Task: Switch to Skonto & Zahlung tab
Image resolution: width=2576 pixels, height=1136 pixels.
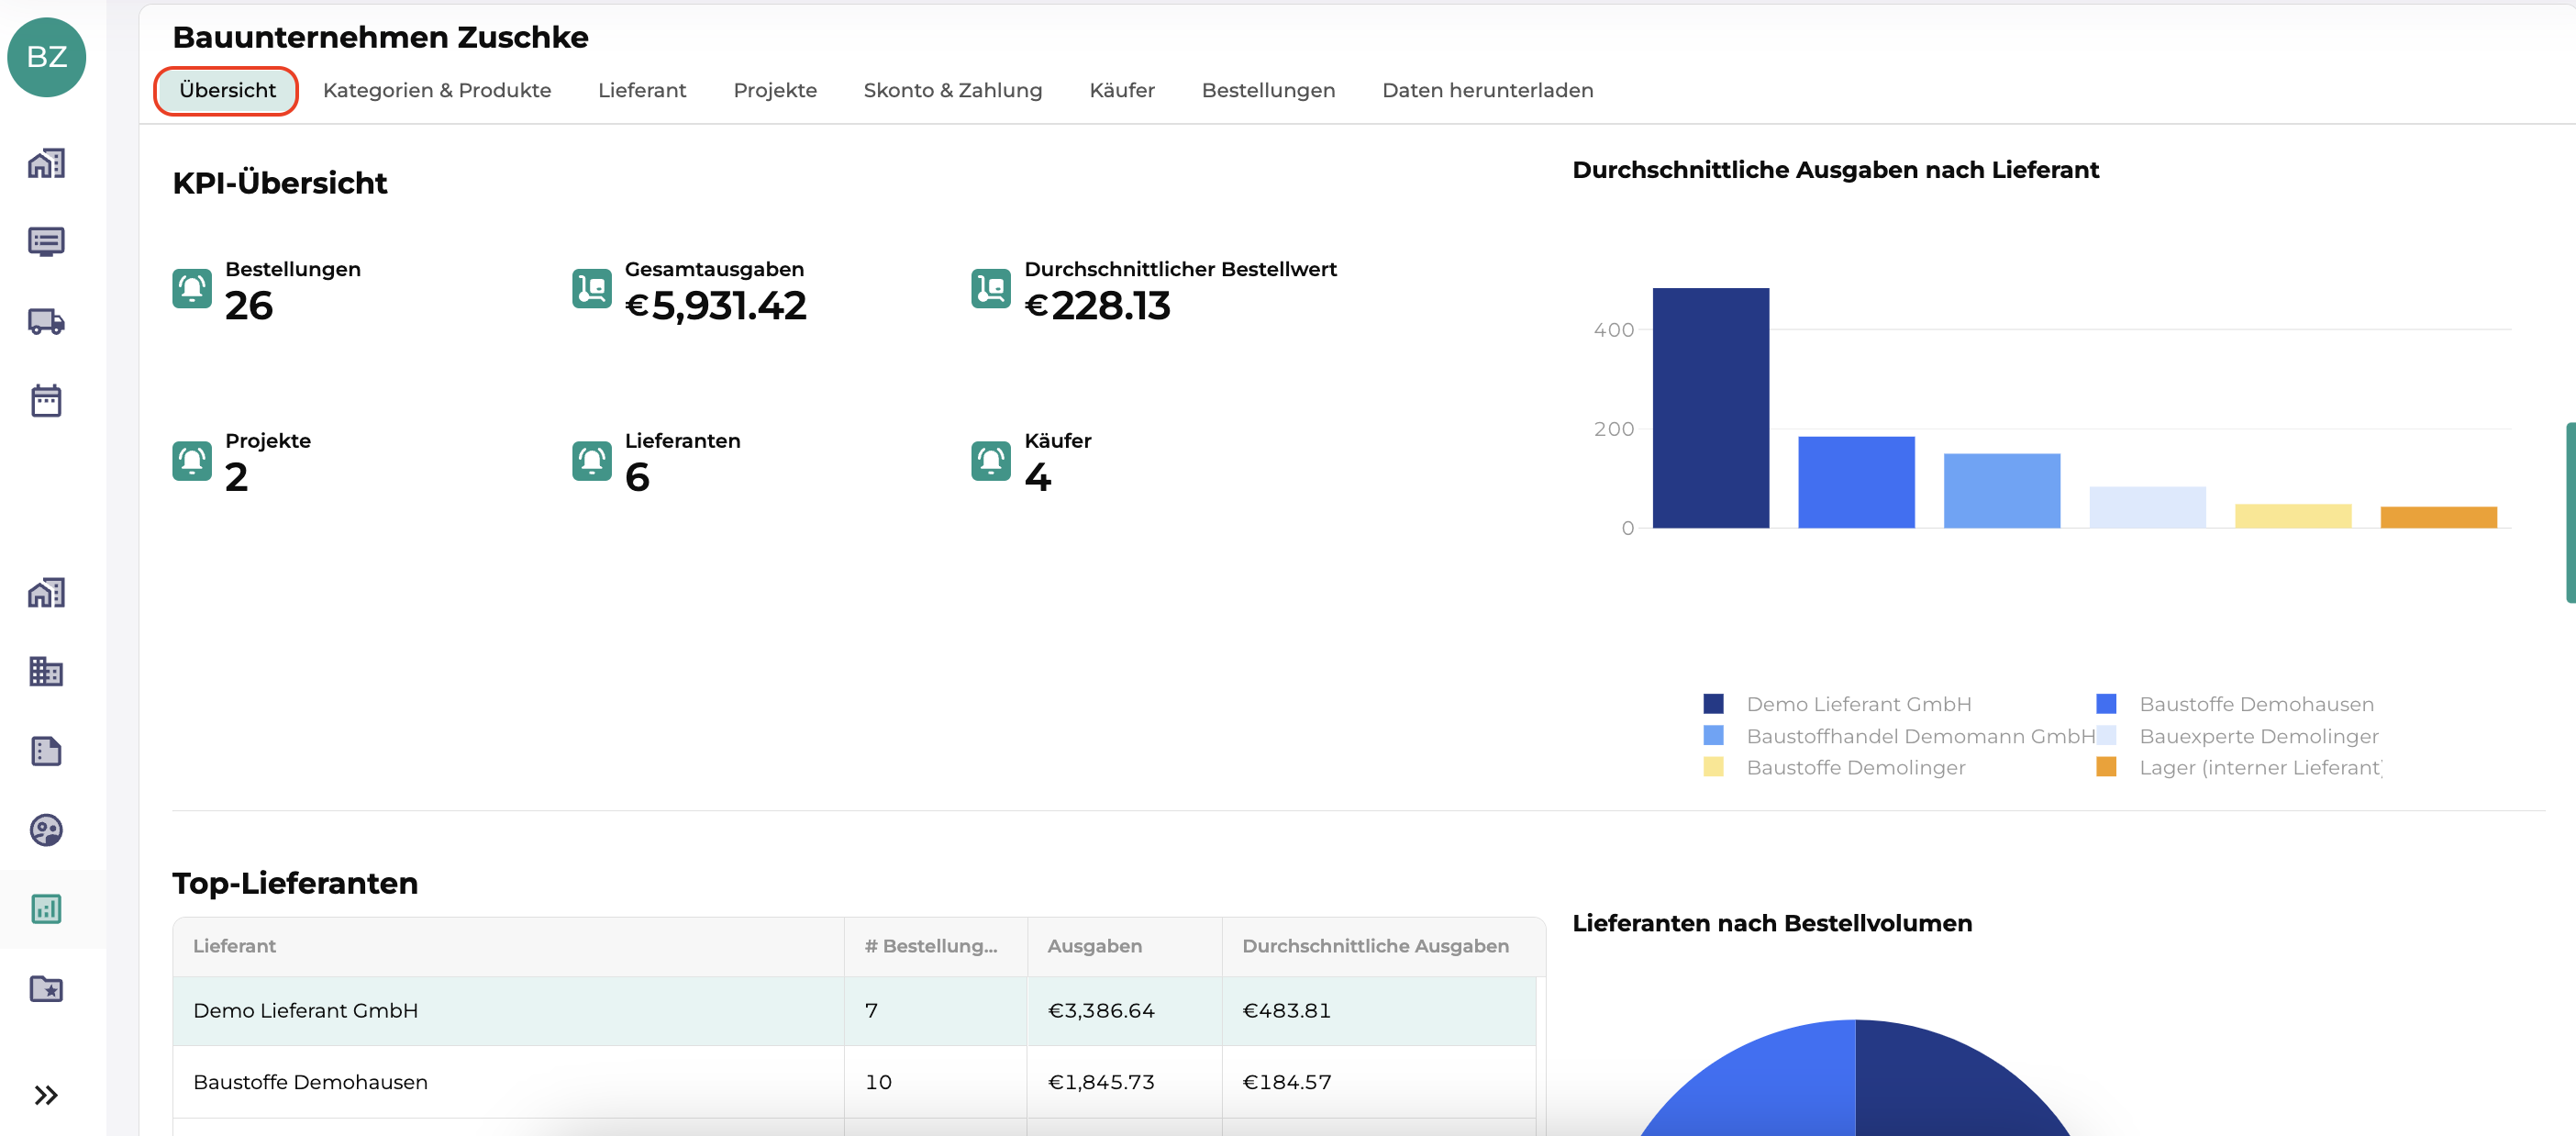Action: (x=953, y=91)
